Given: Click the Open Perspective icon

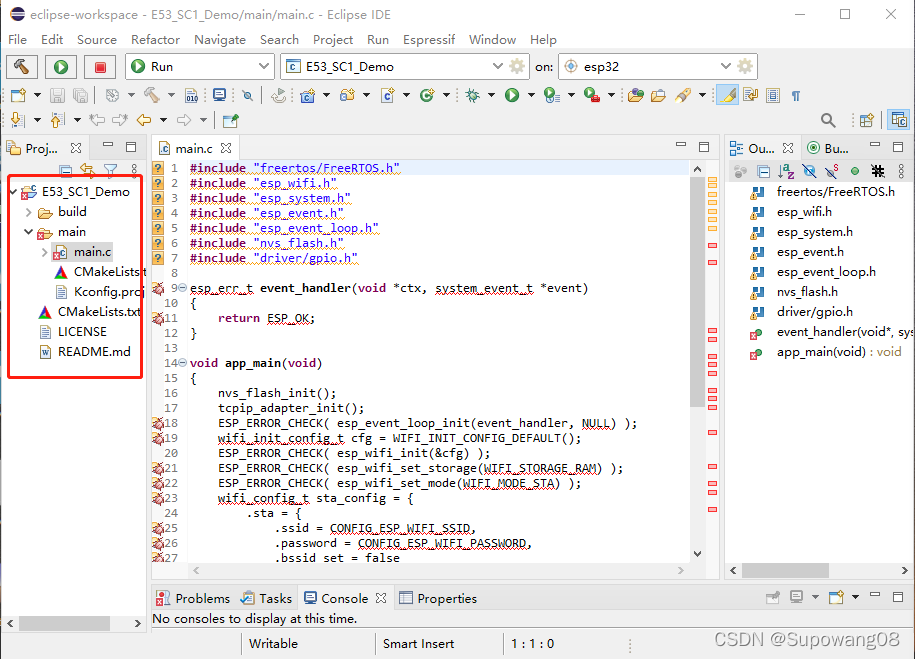Looking at the screenshot, I should [x=867, y=120].
